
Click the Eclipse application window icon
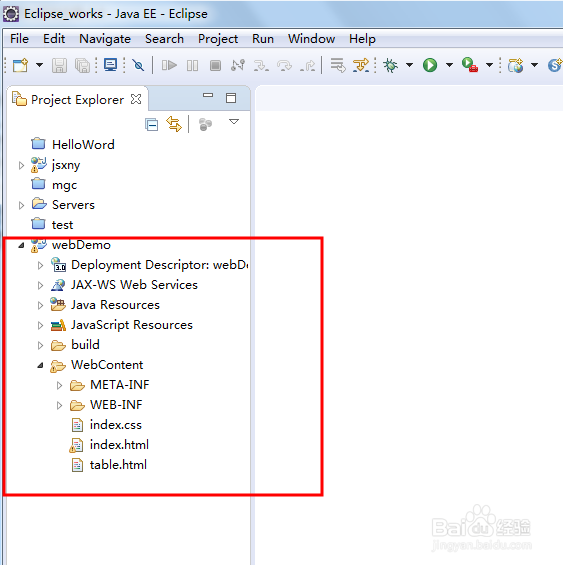click(x=11, y=14)
